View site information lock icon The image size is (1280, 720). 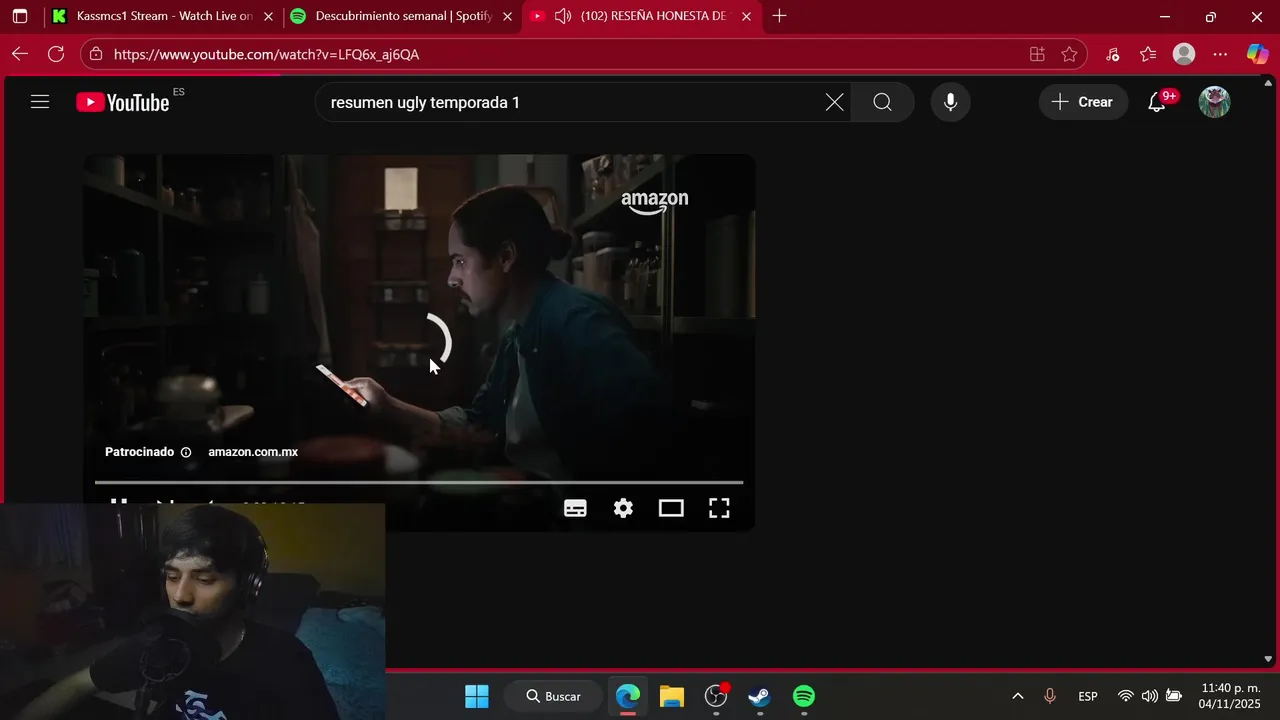94,54
